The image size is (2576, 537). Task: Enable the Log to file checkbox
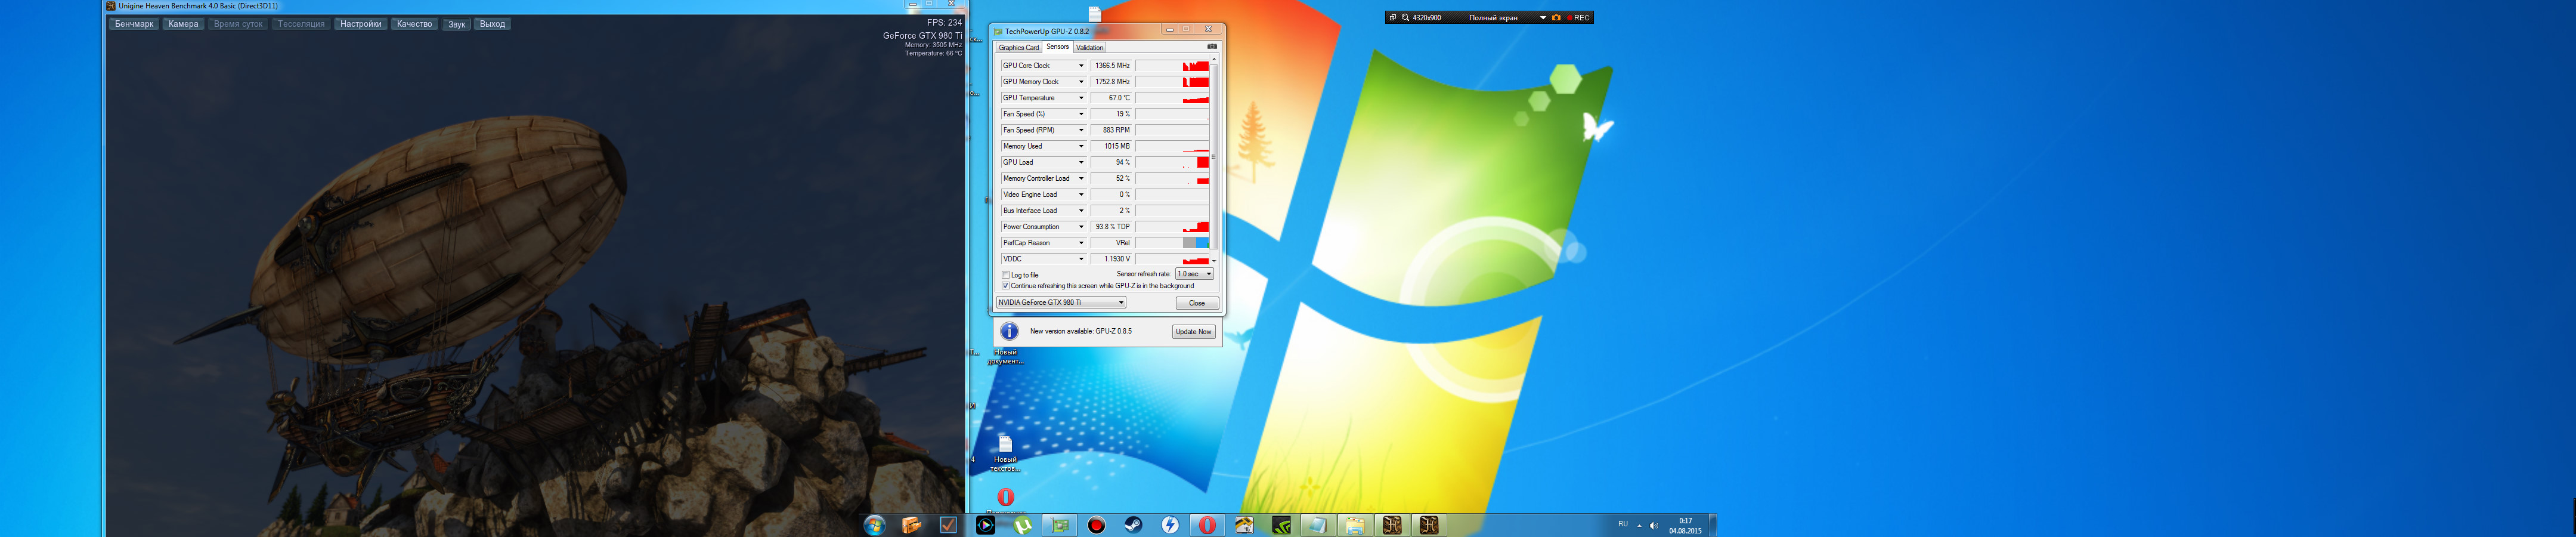[x=1006, y=275]
